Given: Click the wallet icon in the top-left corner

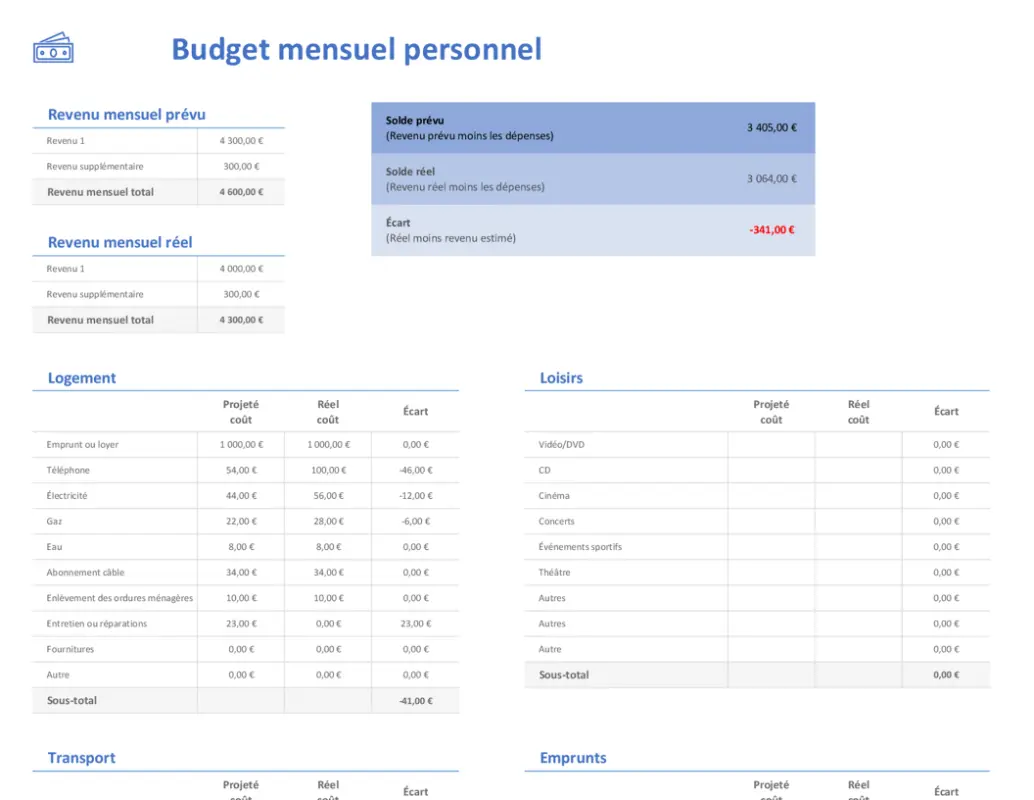Looking at the screenshot, I should 53,47.
